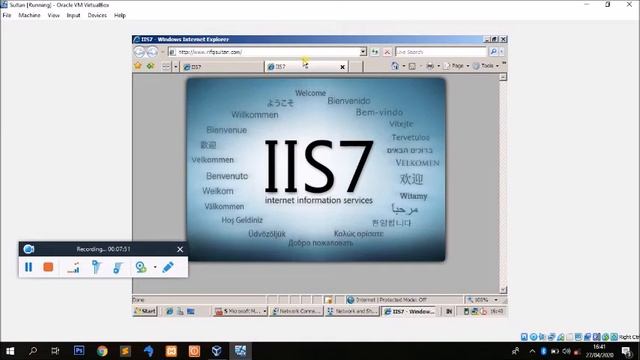
Task: Open the notification center icon
Action: [x=627, y=351]
